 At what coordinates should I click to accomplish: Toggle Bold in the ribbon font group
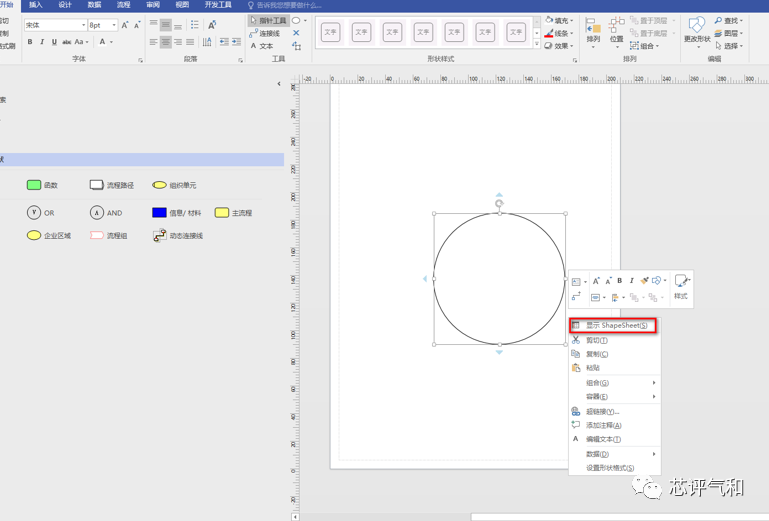click(30, 42)
